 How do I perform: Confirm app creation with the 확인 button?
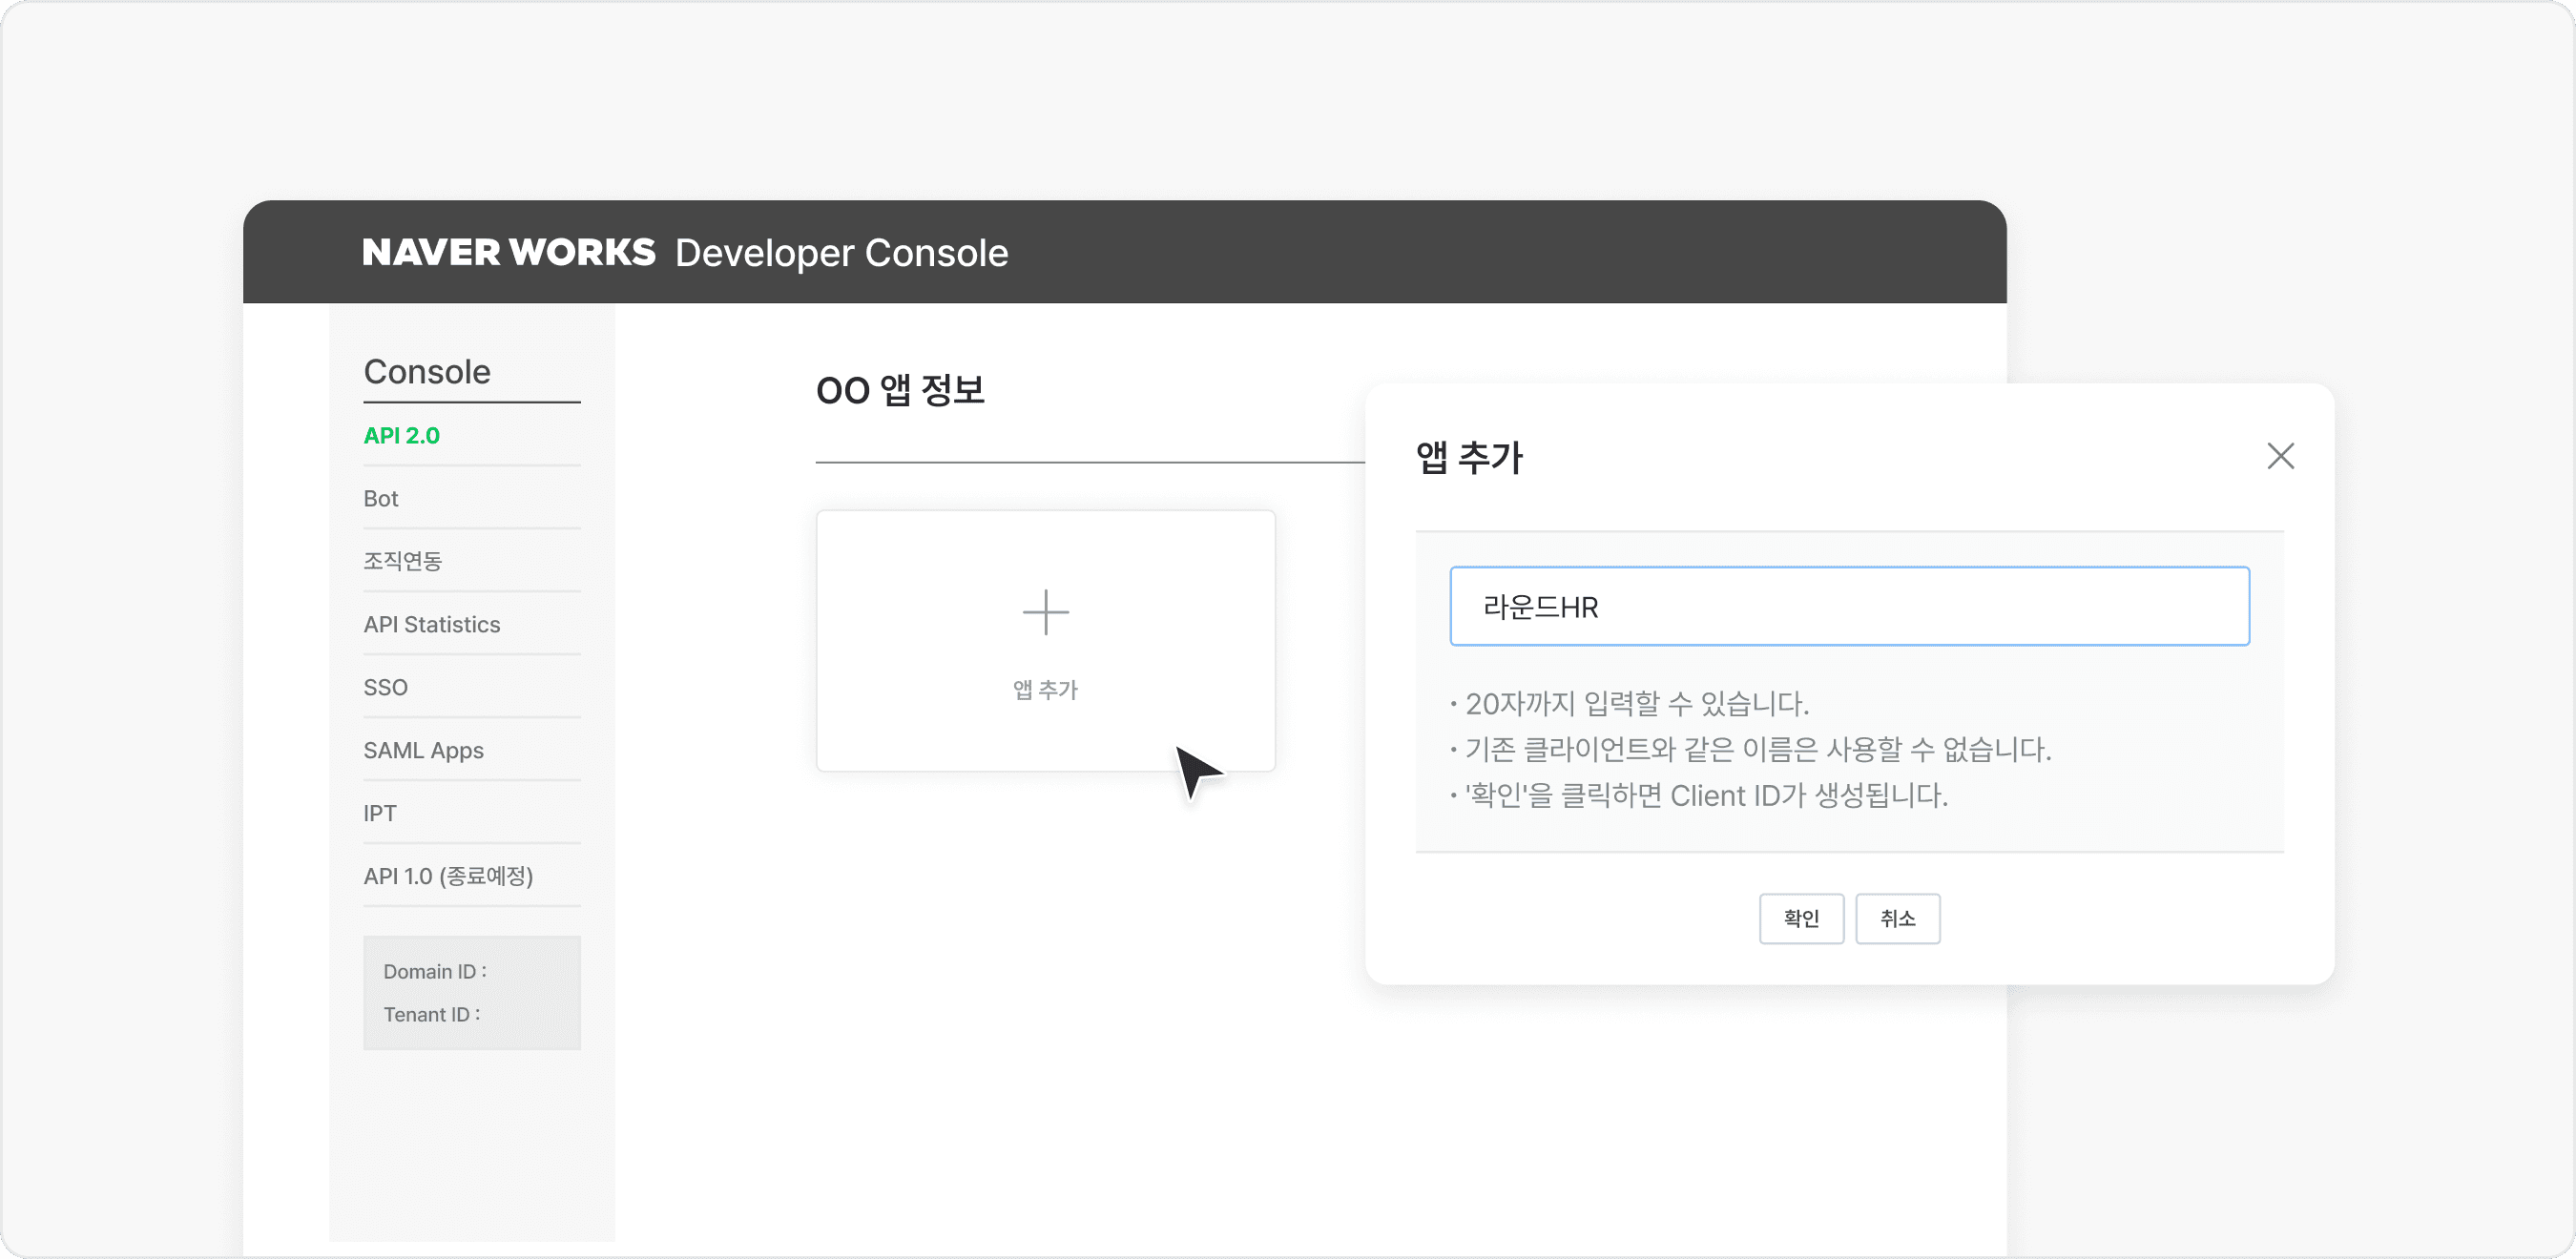[1801, 918]
